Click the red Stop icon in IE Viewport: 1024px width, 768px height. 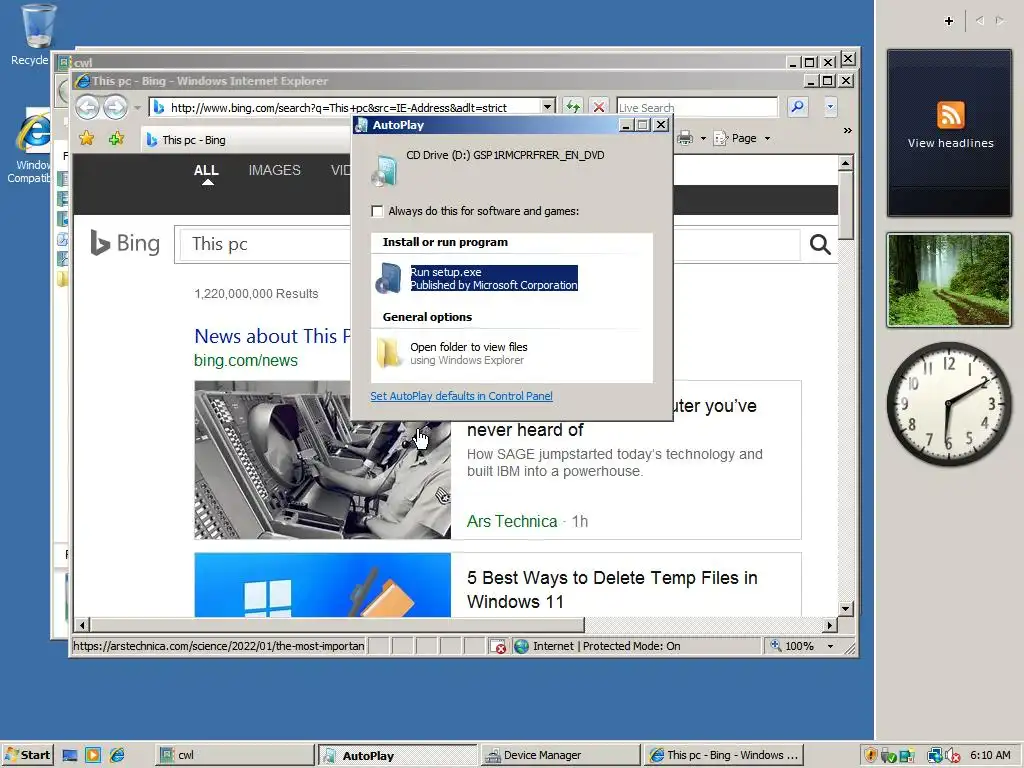point(599,106)
